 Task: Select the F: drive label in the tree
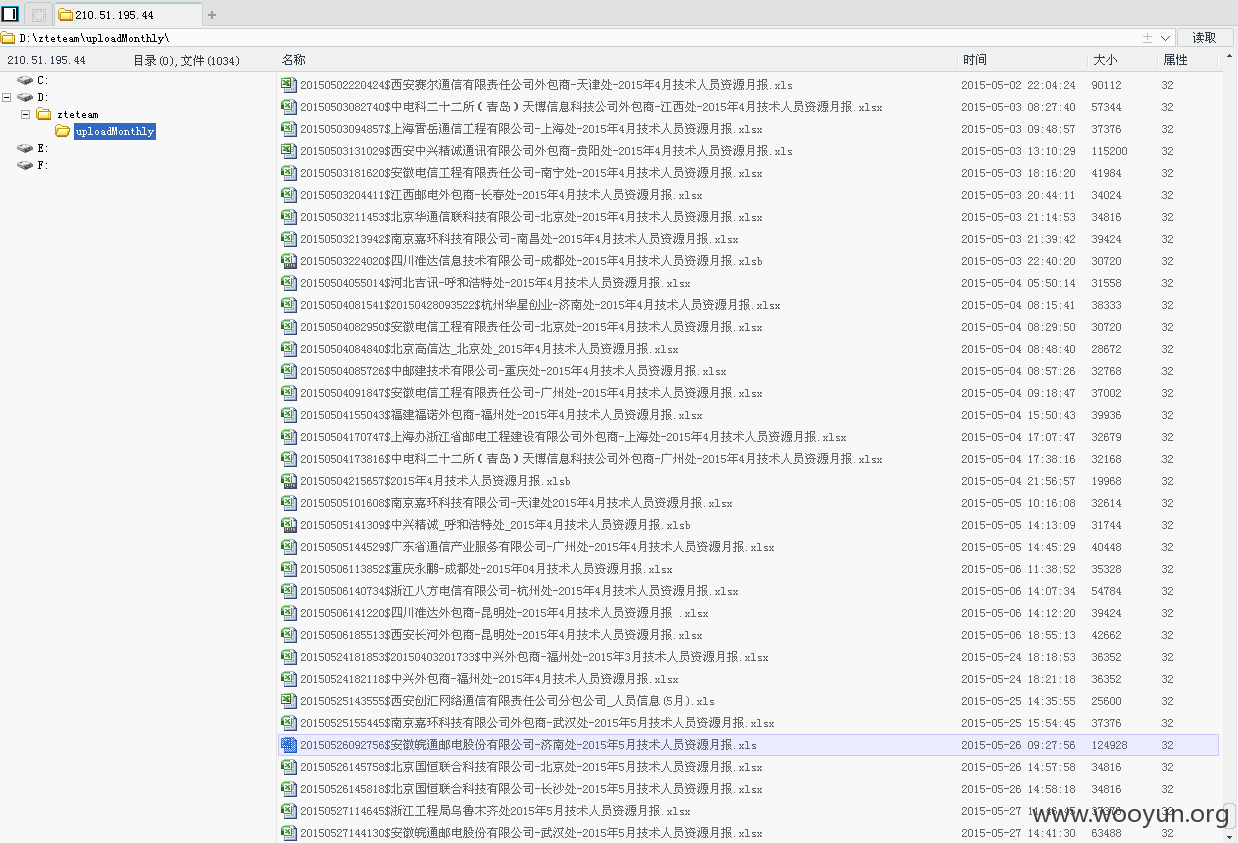tap(42, 165)
